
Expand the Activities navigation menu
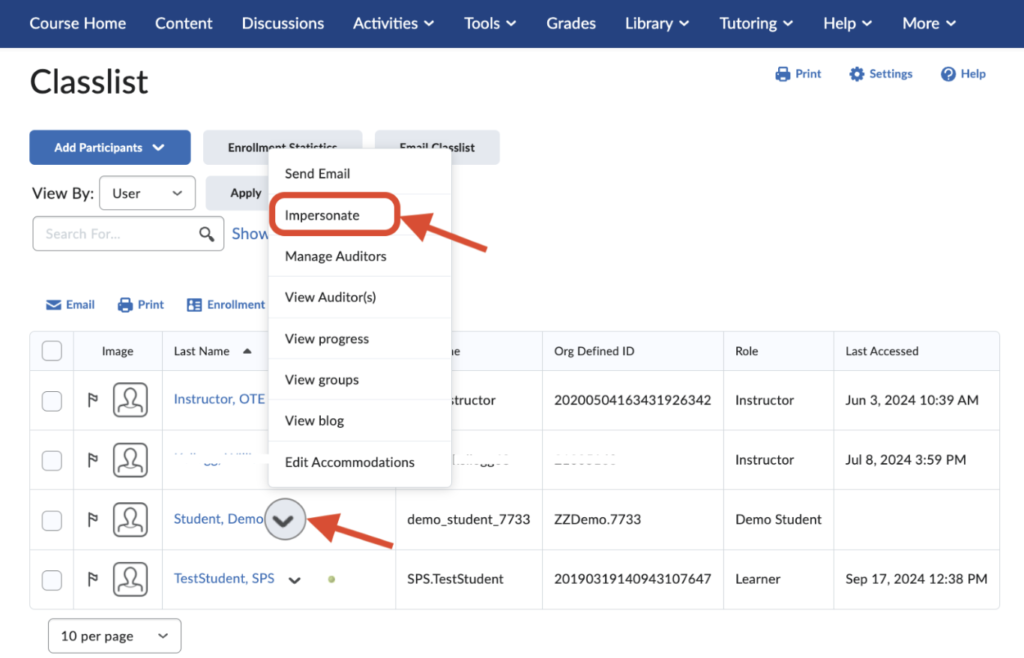tap(393, 24)
